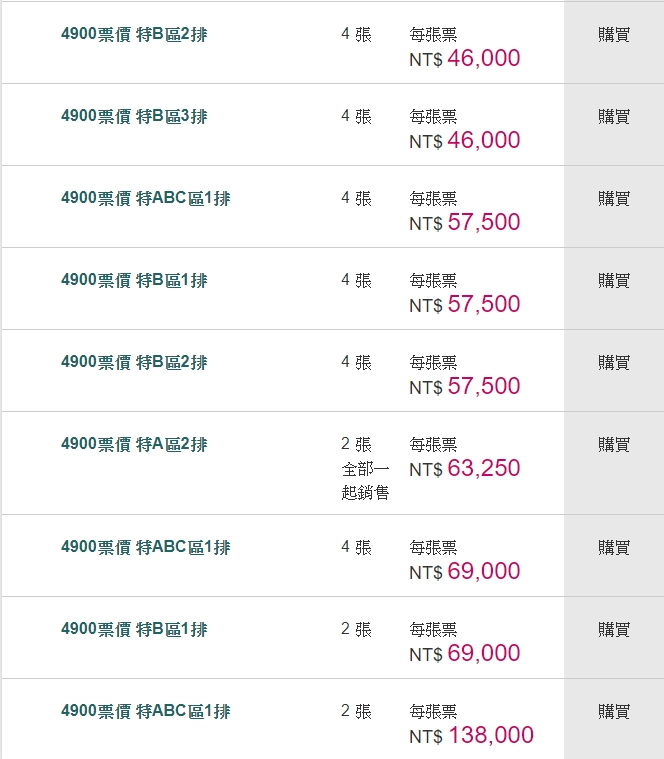This screenshot has height=759, width=664.
Task: Click 購買 for 特B區2排 at NT$57,500
Action: (x=614, y=363)
